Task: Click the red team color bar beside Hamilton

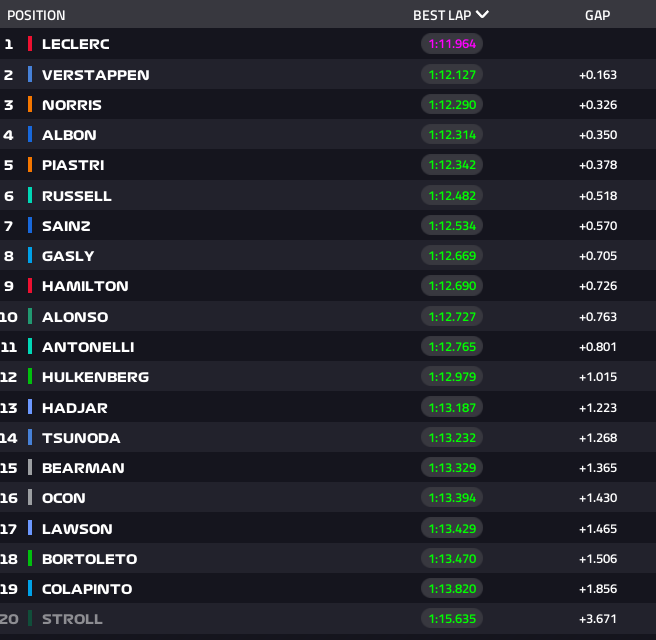Action: coord(30,286)
